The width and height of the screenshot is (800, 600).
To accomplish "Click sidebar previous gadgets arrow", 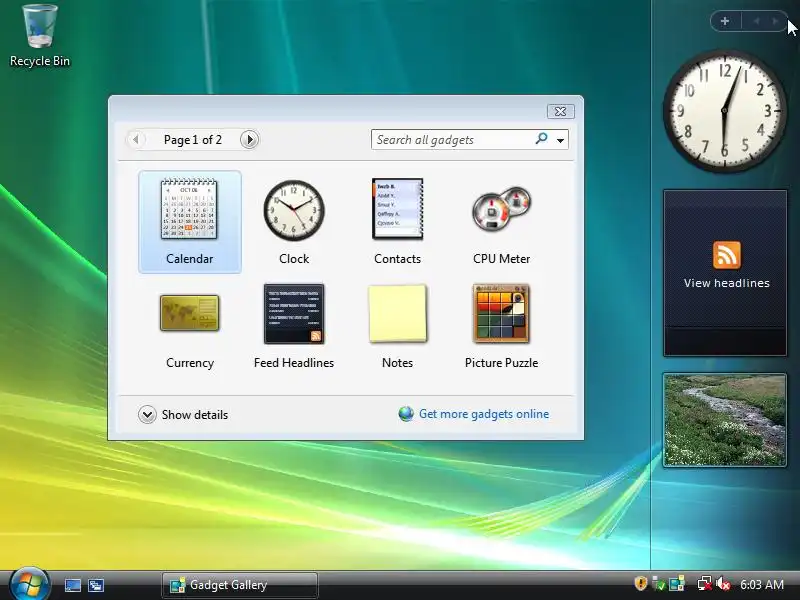I will [756, 21].
